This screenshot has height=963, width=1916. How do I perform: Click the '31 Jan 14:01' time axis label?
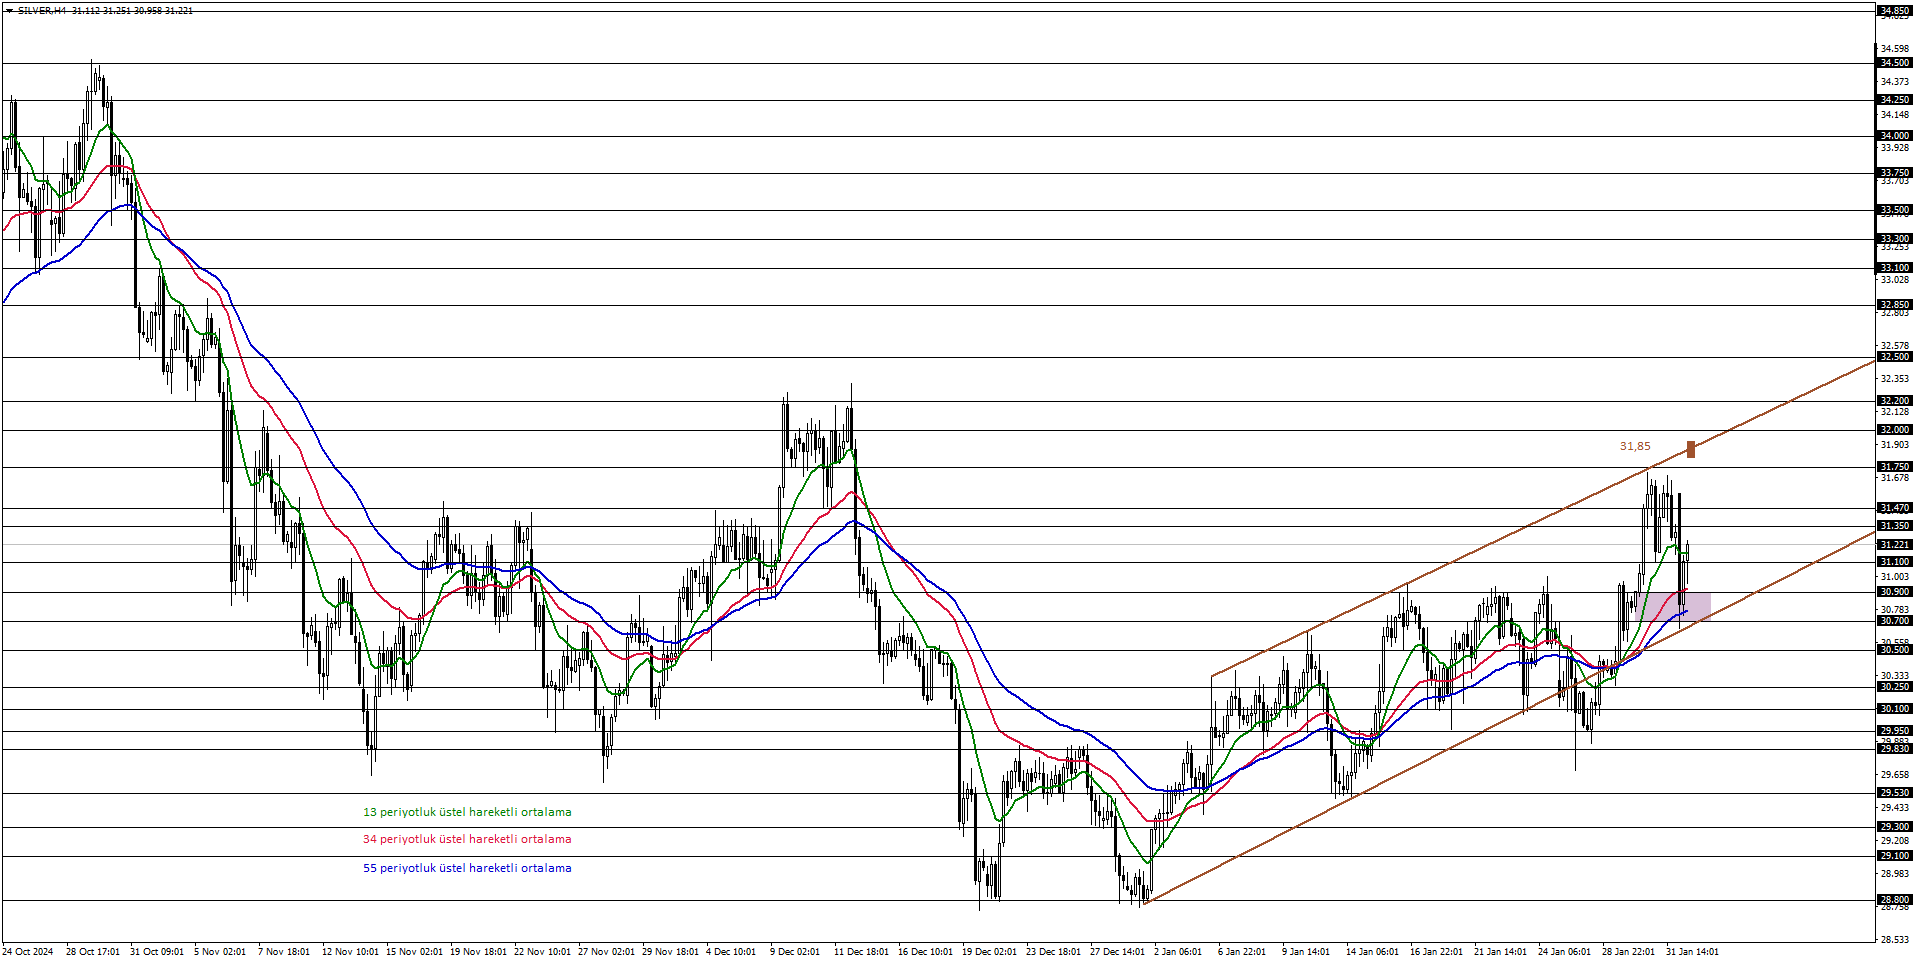(1692, 952)
